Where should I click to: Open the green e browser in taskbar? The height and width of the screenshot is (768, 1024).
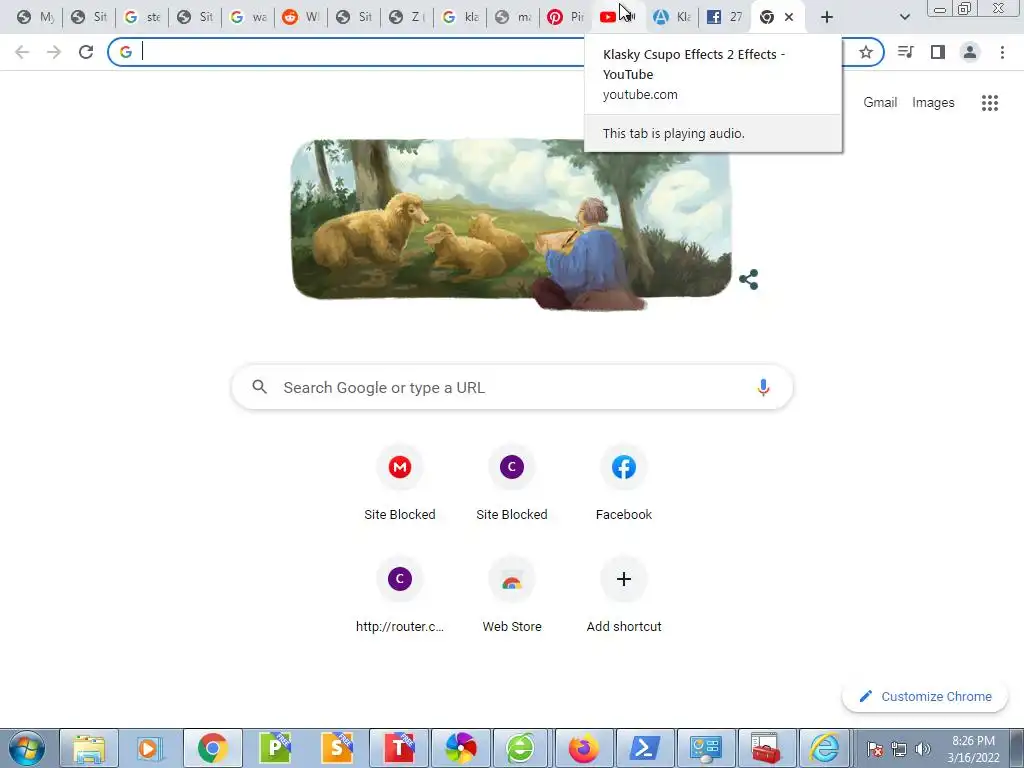[x=520, y=748]
